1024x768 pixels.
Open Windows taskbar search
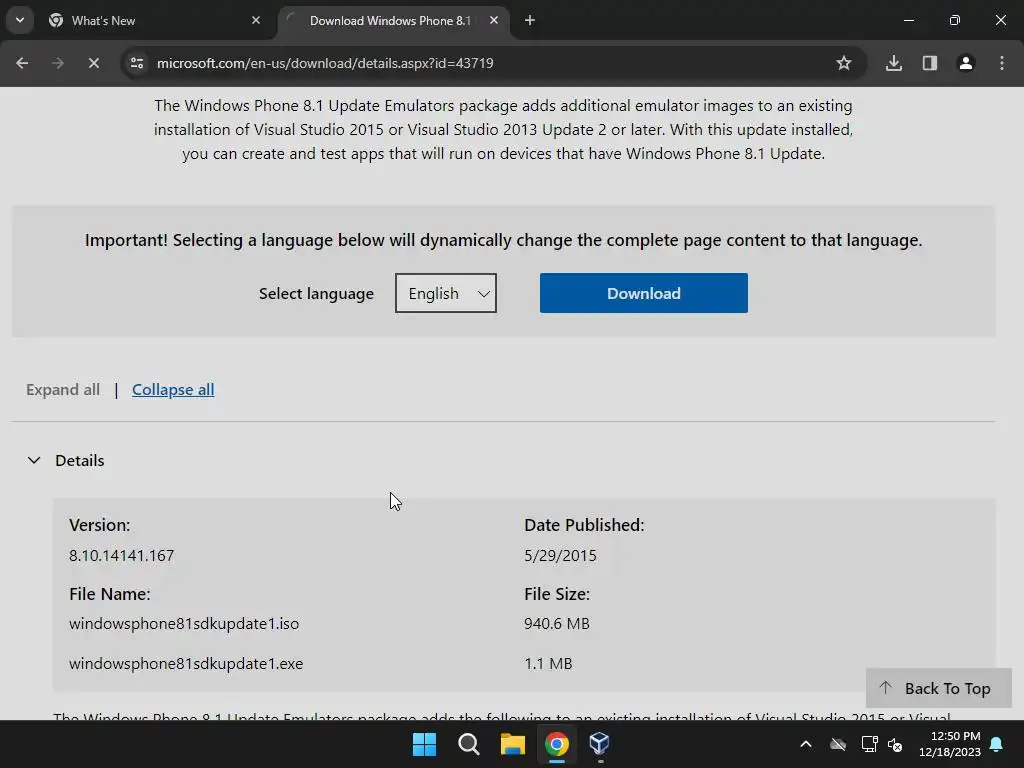tap(468, 744)
